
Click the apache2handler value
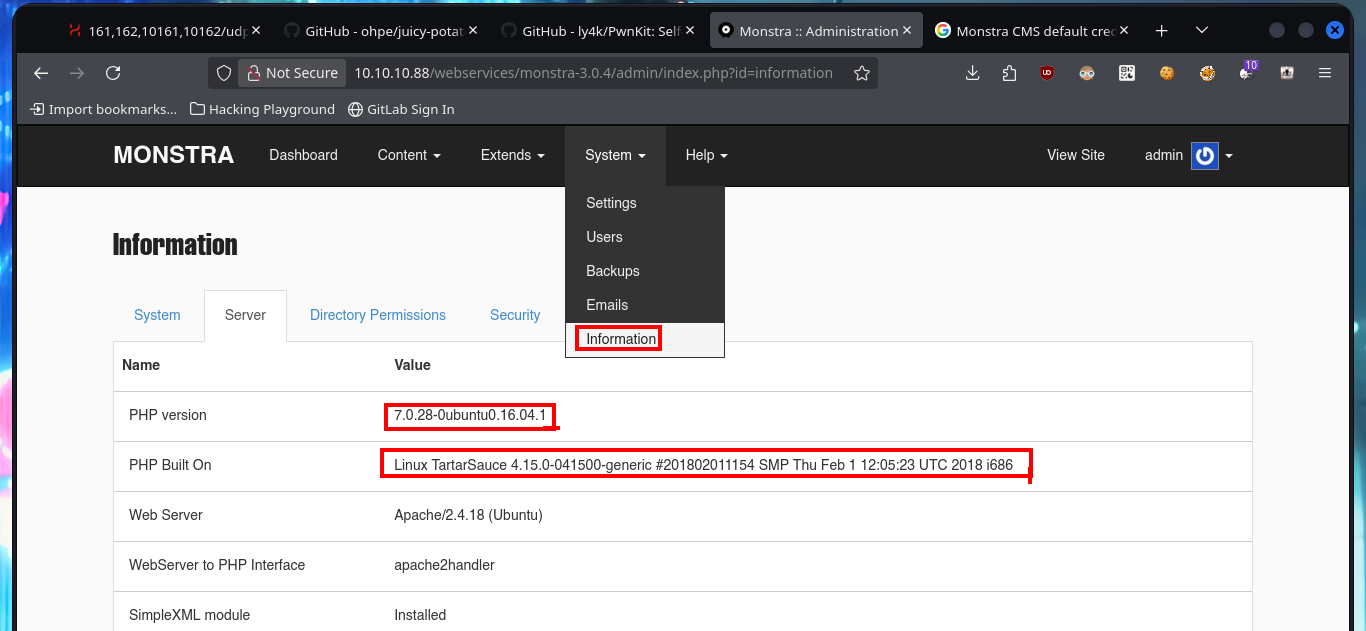pos(444,565)
